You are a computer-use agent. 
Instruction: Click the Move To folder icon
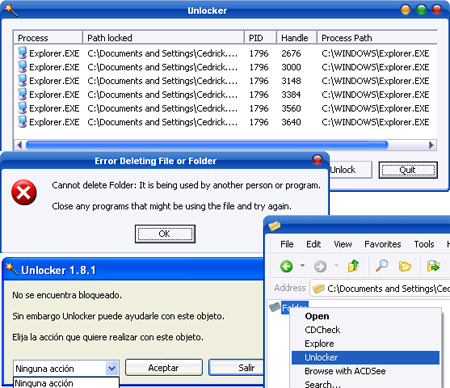tap(433, 266)
